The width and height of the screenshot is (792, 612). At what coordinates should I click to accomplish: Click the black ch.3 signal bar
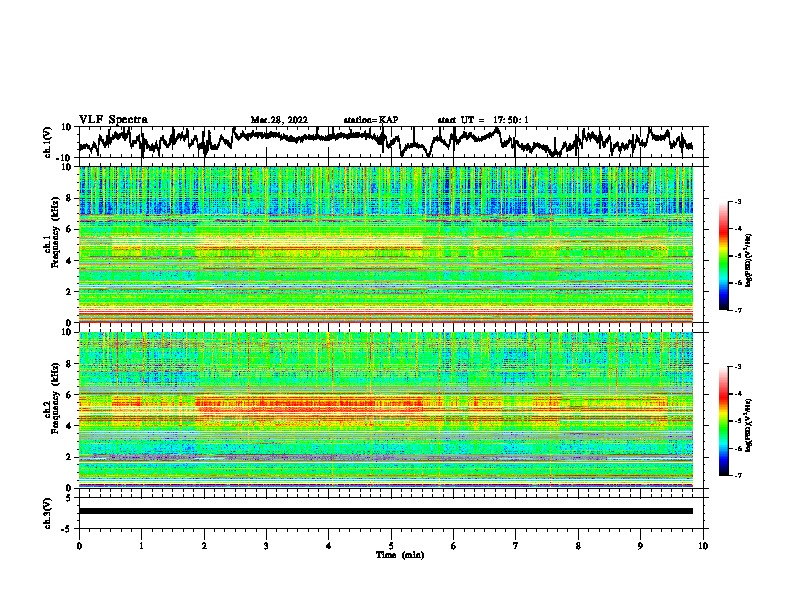click(x=385, y=511)
